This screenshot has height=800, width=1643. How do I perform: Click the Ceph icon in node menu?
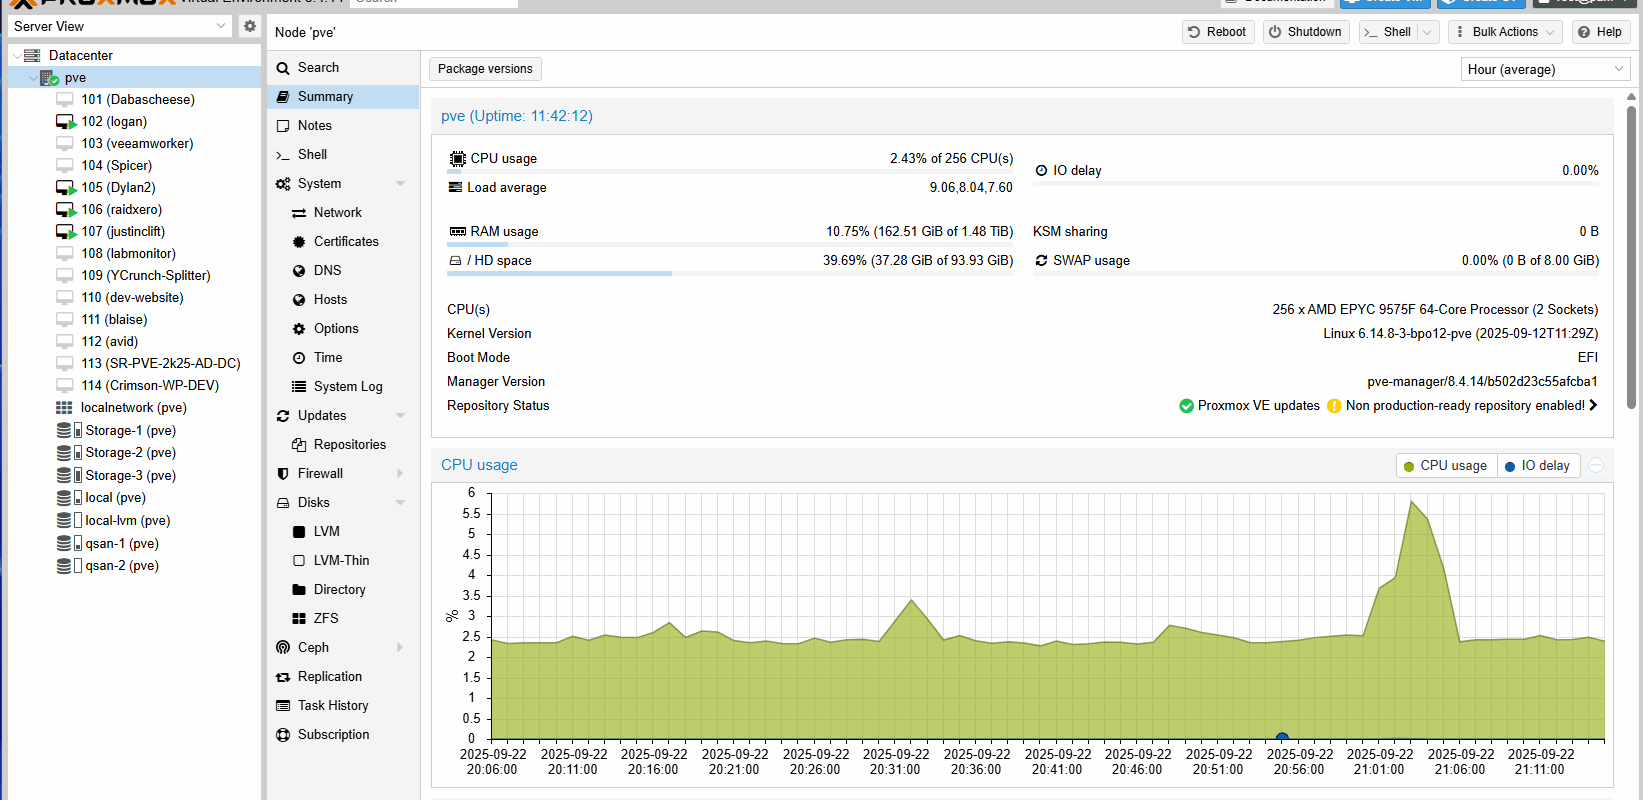283,648
